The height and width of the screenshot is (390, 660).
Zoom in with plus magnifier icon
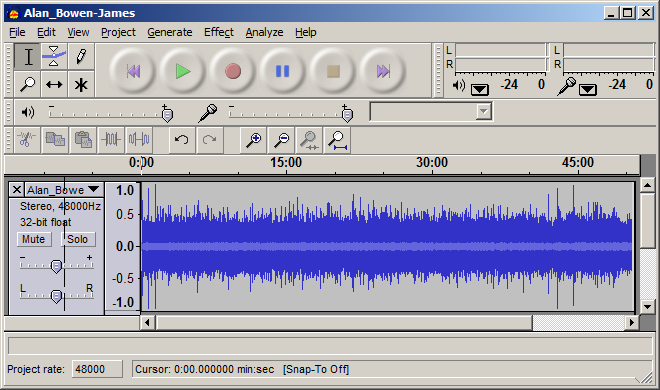coord(254,140)
